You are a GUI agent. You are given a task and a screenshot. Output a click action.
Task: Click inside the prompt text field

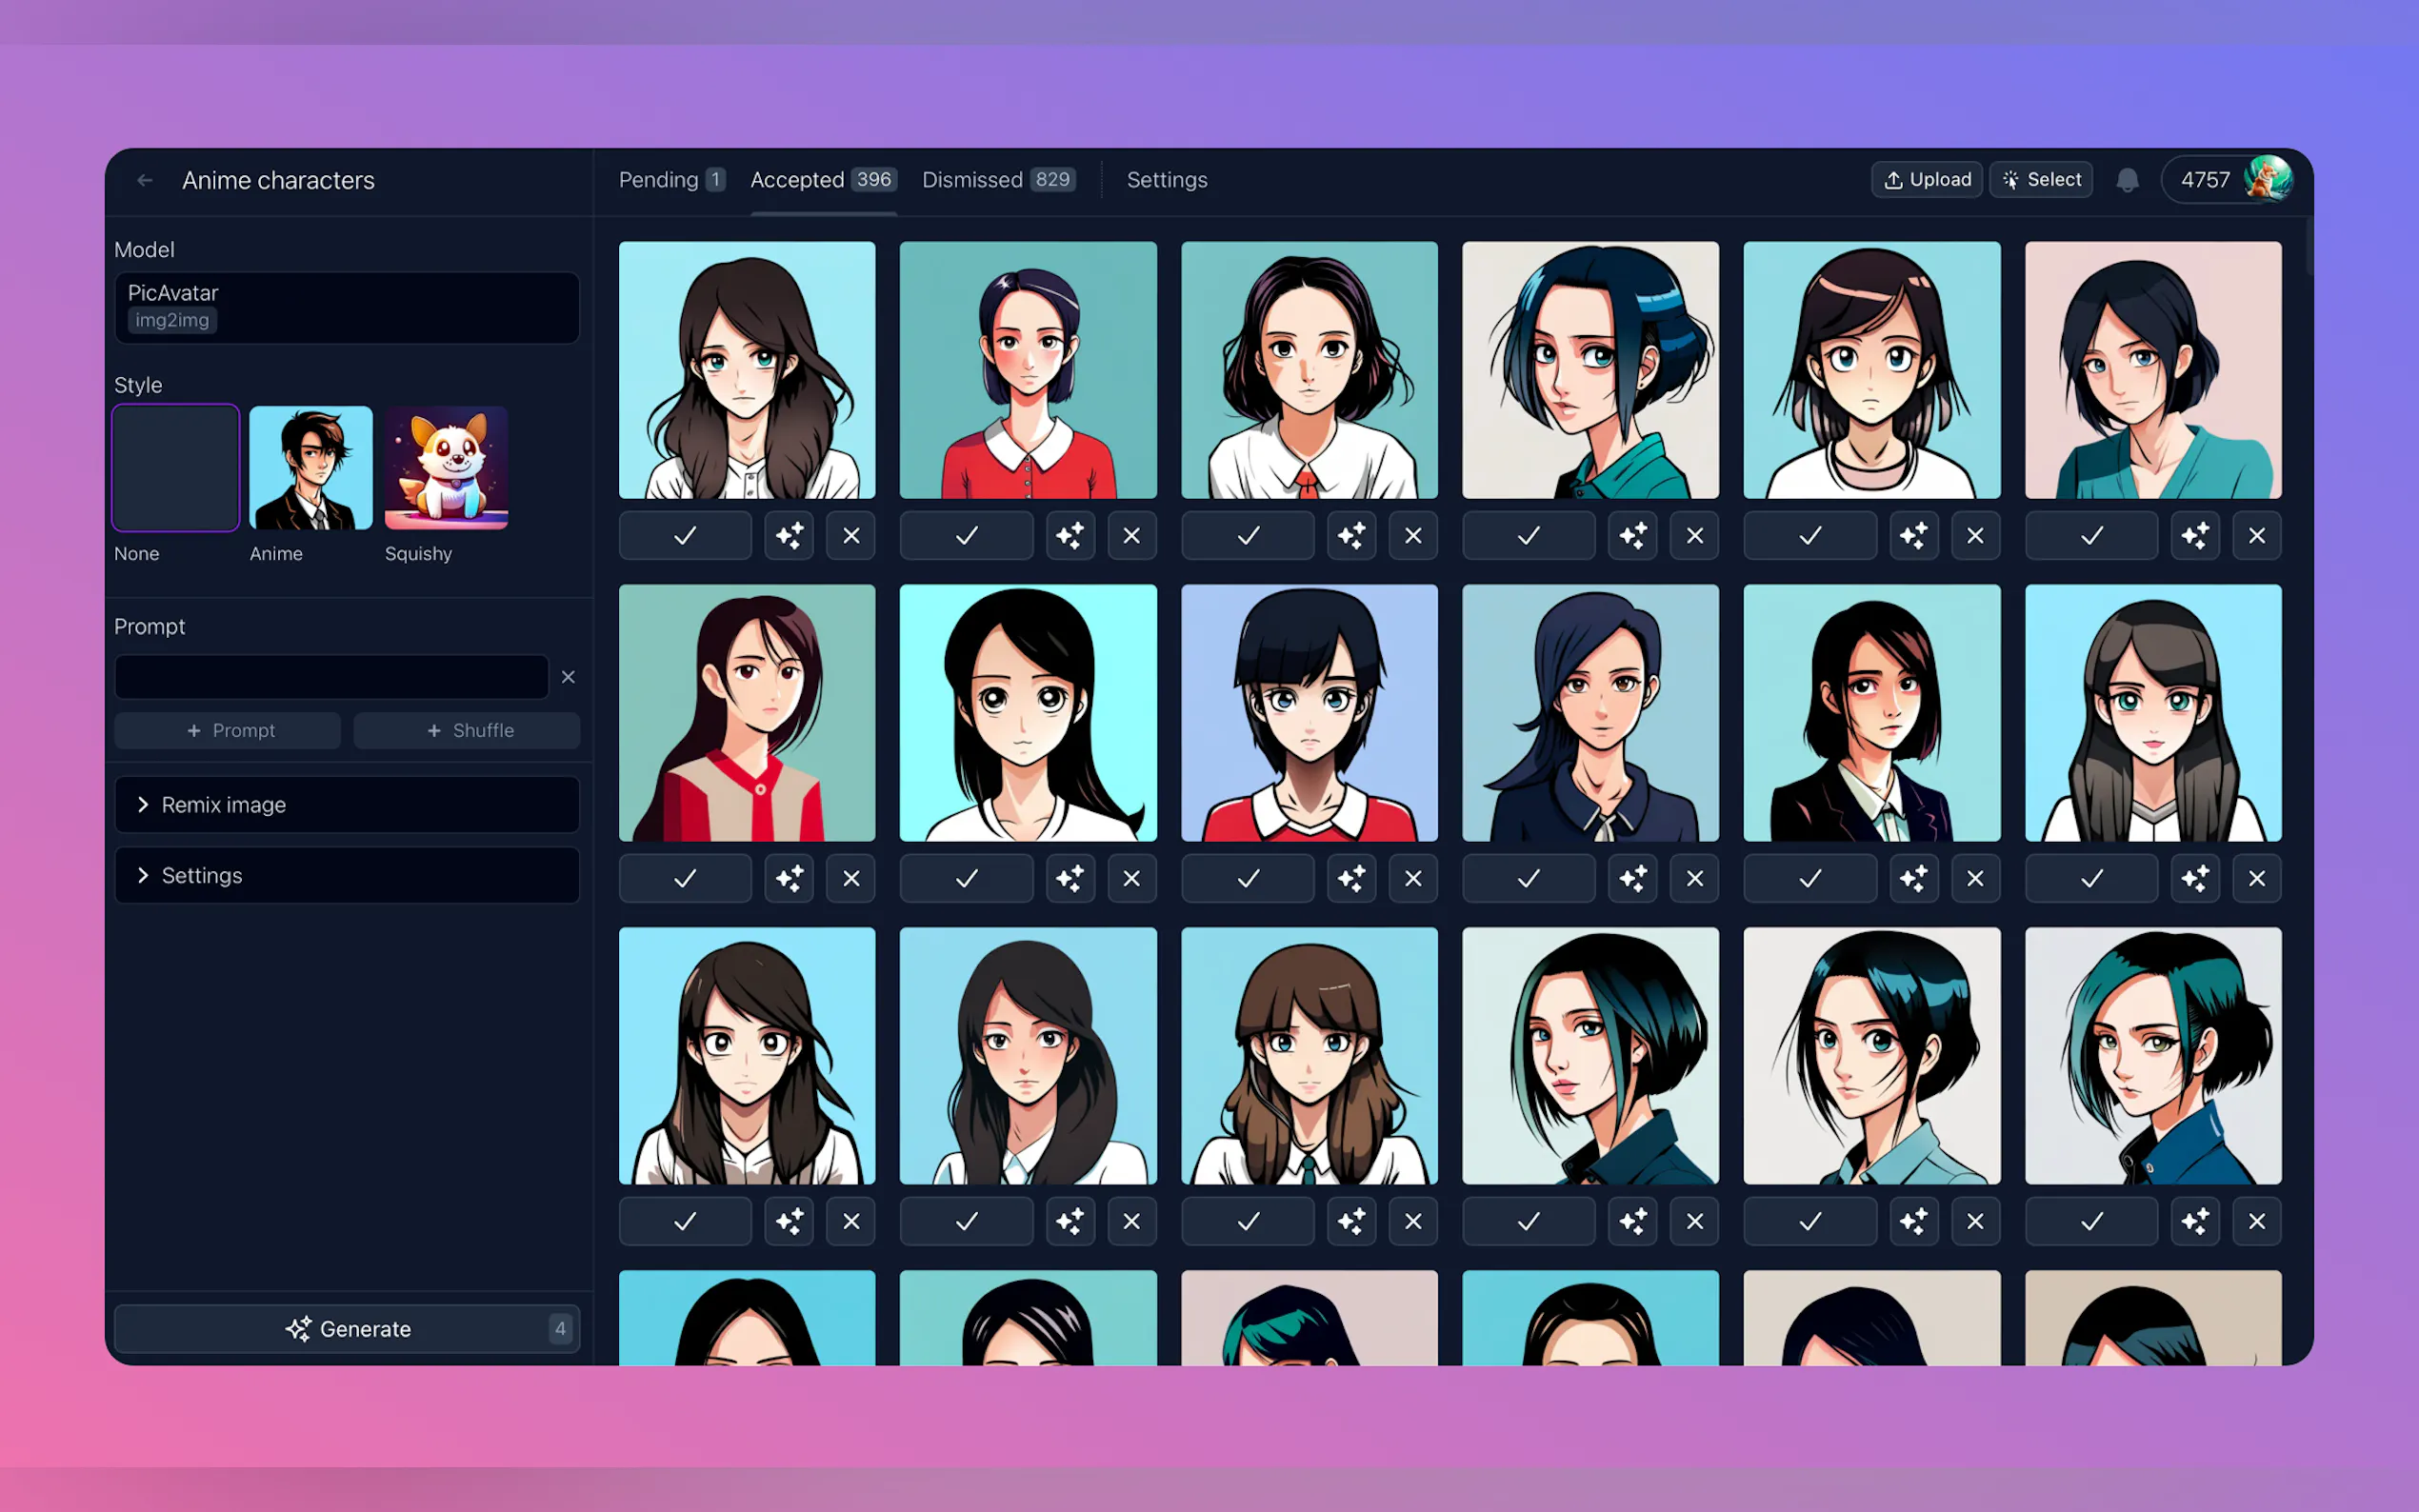coord(331,677)
